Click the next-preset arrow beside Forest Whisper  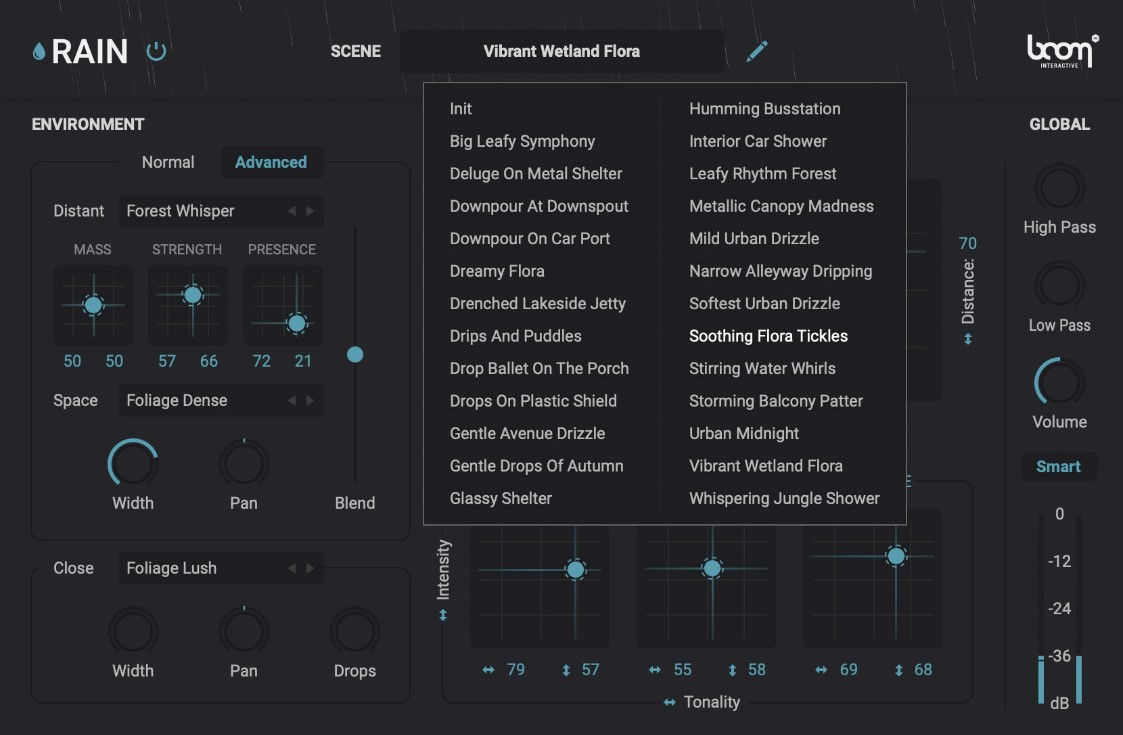[310, 211]
